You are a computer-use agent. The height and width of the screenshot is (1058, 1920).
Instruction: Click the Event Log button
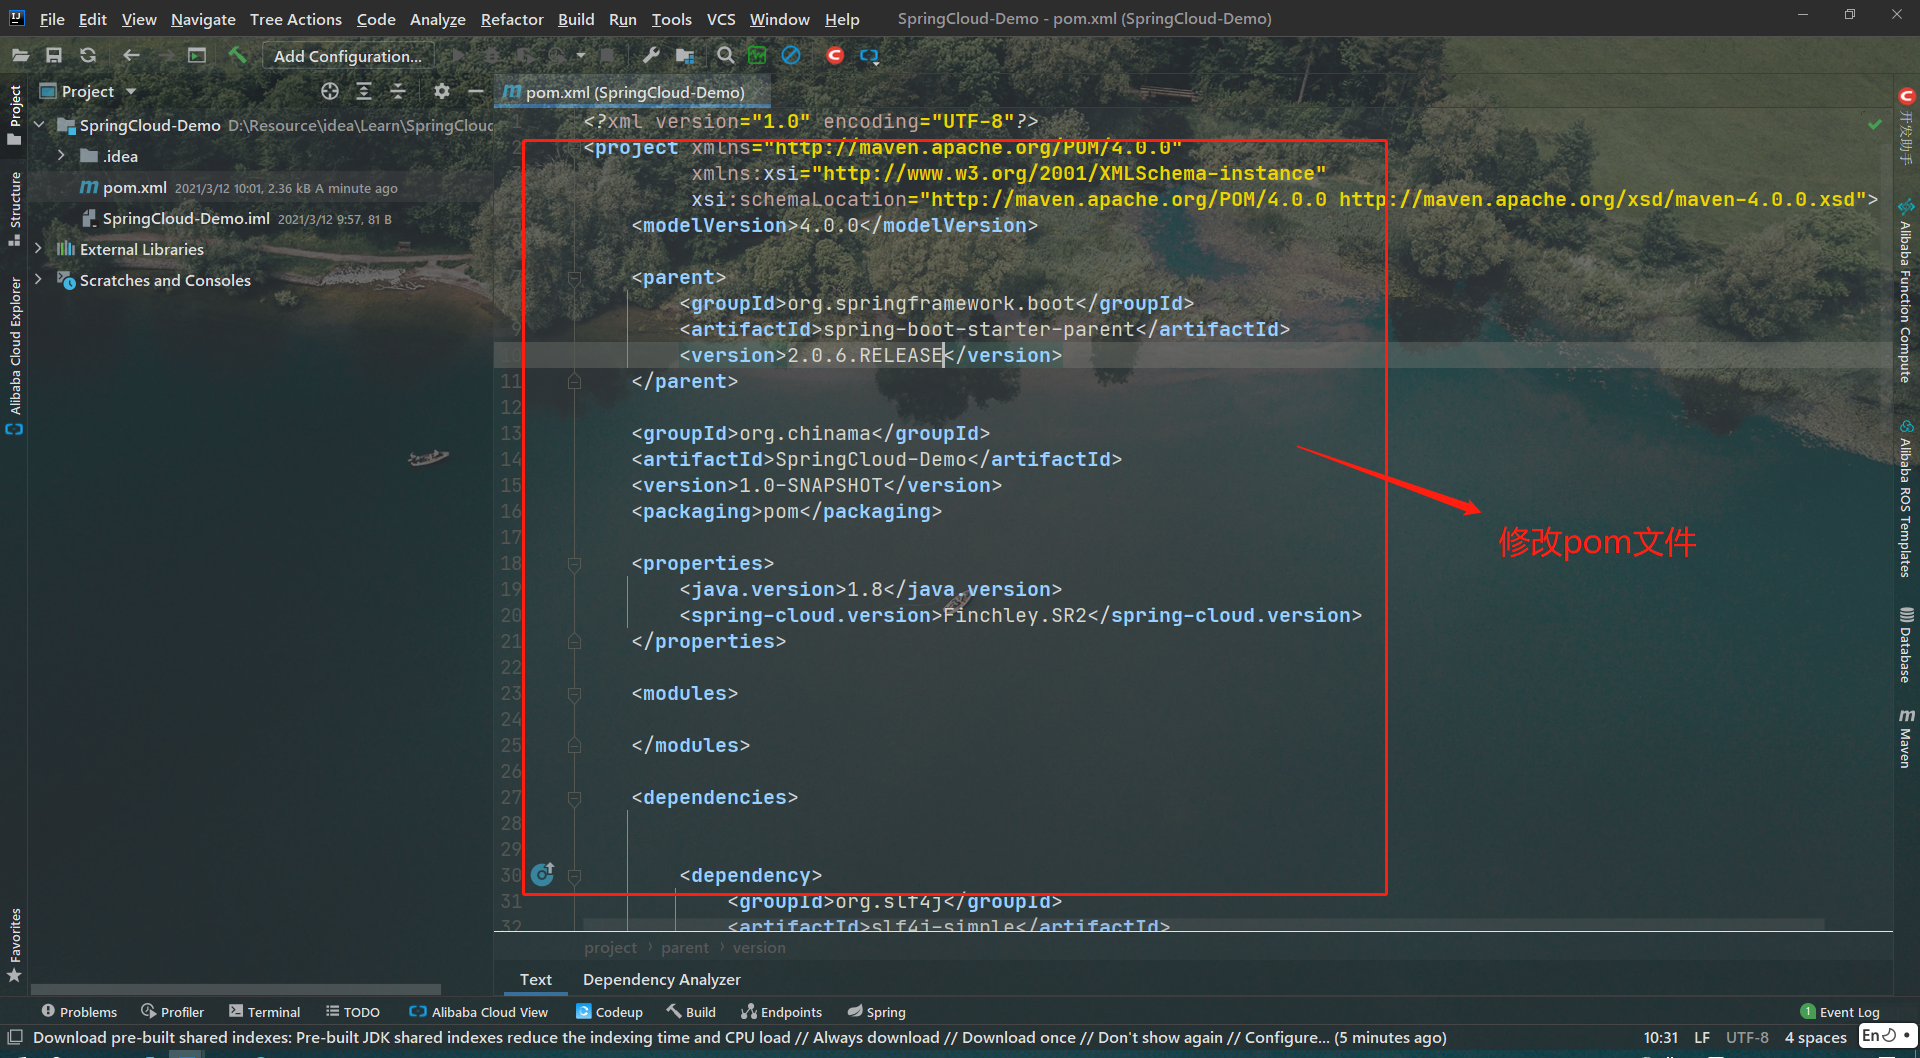click(x=1840, y=1012)
